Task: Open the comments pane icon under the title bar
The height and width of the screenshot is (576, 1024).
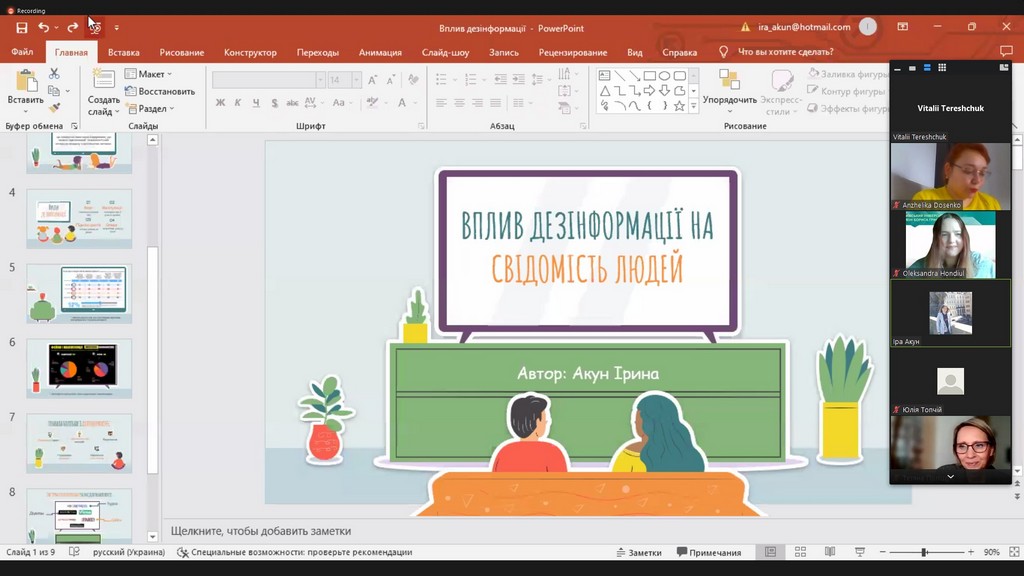Action: click(1006, 51)
